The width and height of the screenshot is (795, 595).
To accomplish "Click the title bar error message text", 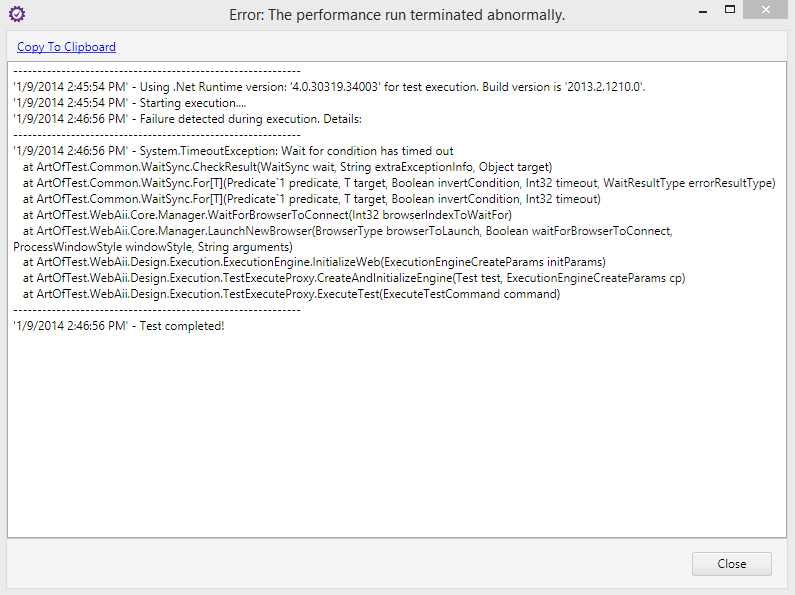I will [x=397, y=15].
